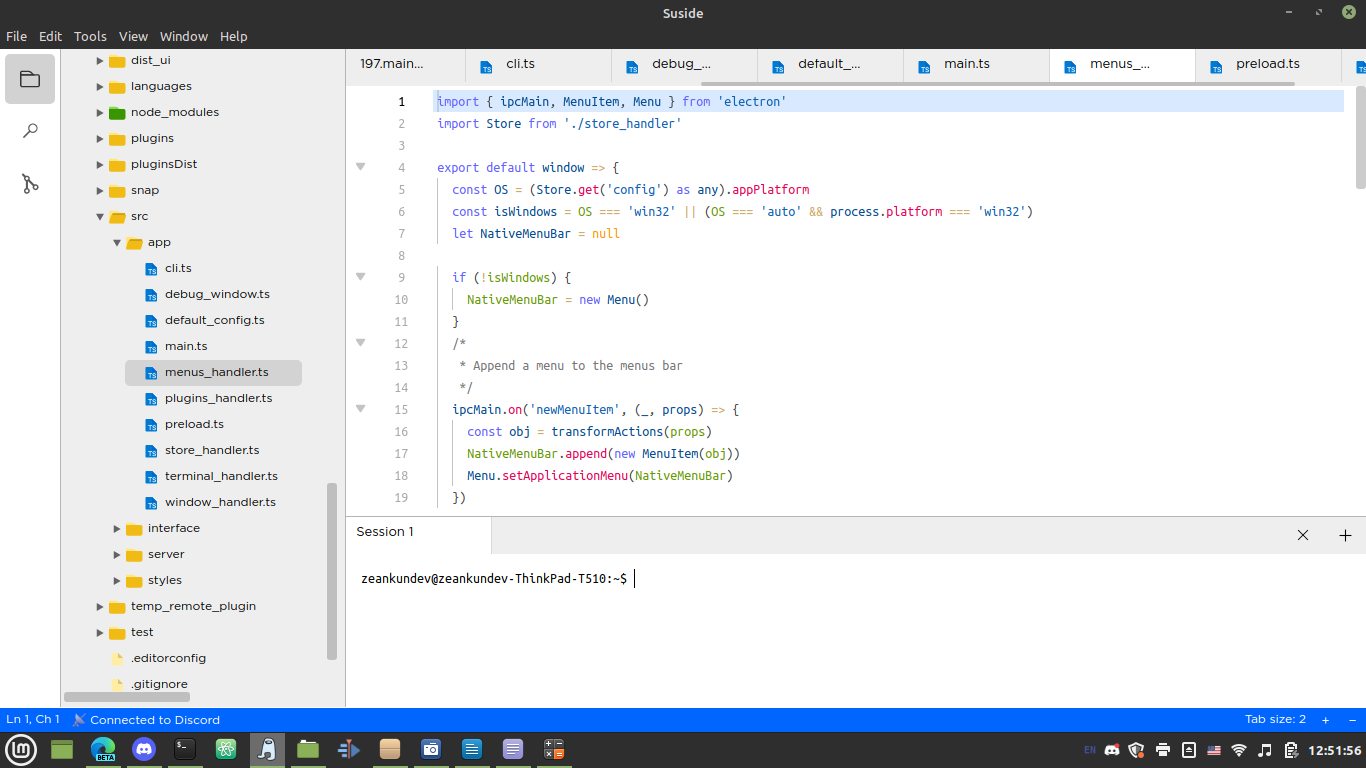
Task: Click the Connected to Discord label
Action: click(155, 719)
